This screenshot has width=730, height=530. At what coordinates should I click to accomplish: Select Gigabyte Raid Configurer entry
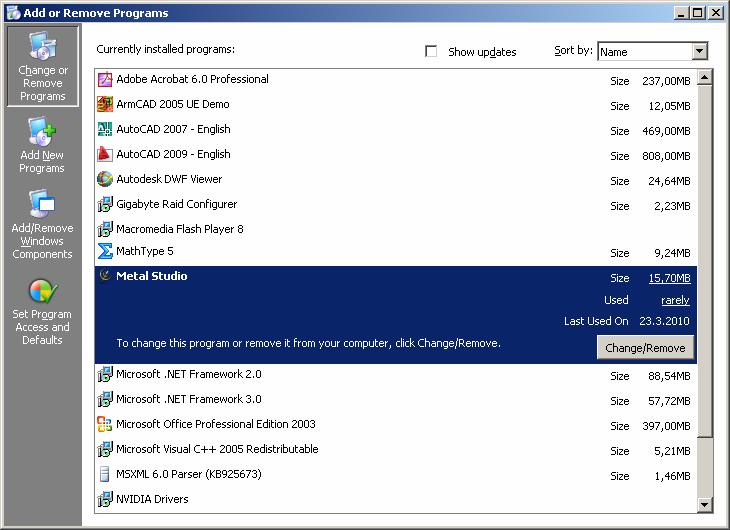pyautogui.click(x=396, y=204)
